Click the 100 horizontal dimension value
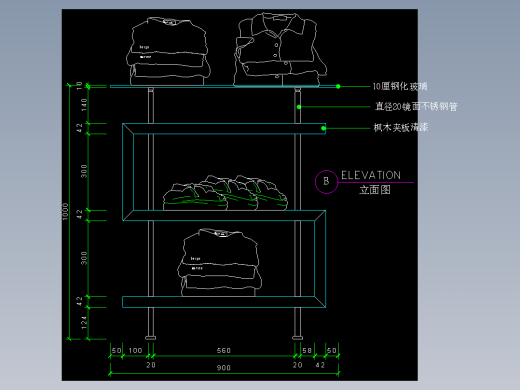520x390 pixels. (x=135, y=350)
